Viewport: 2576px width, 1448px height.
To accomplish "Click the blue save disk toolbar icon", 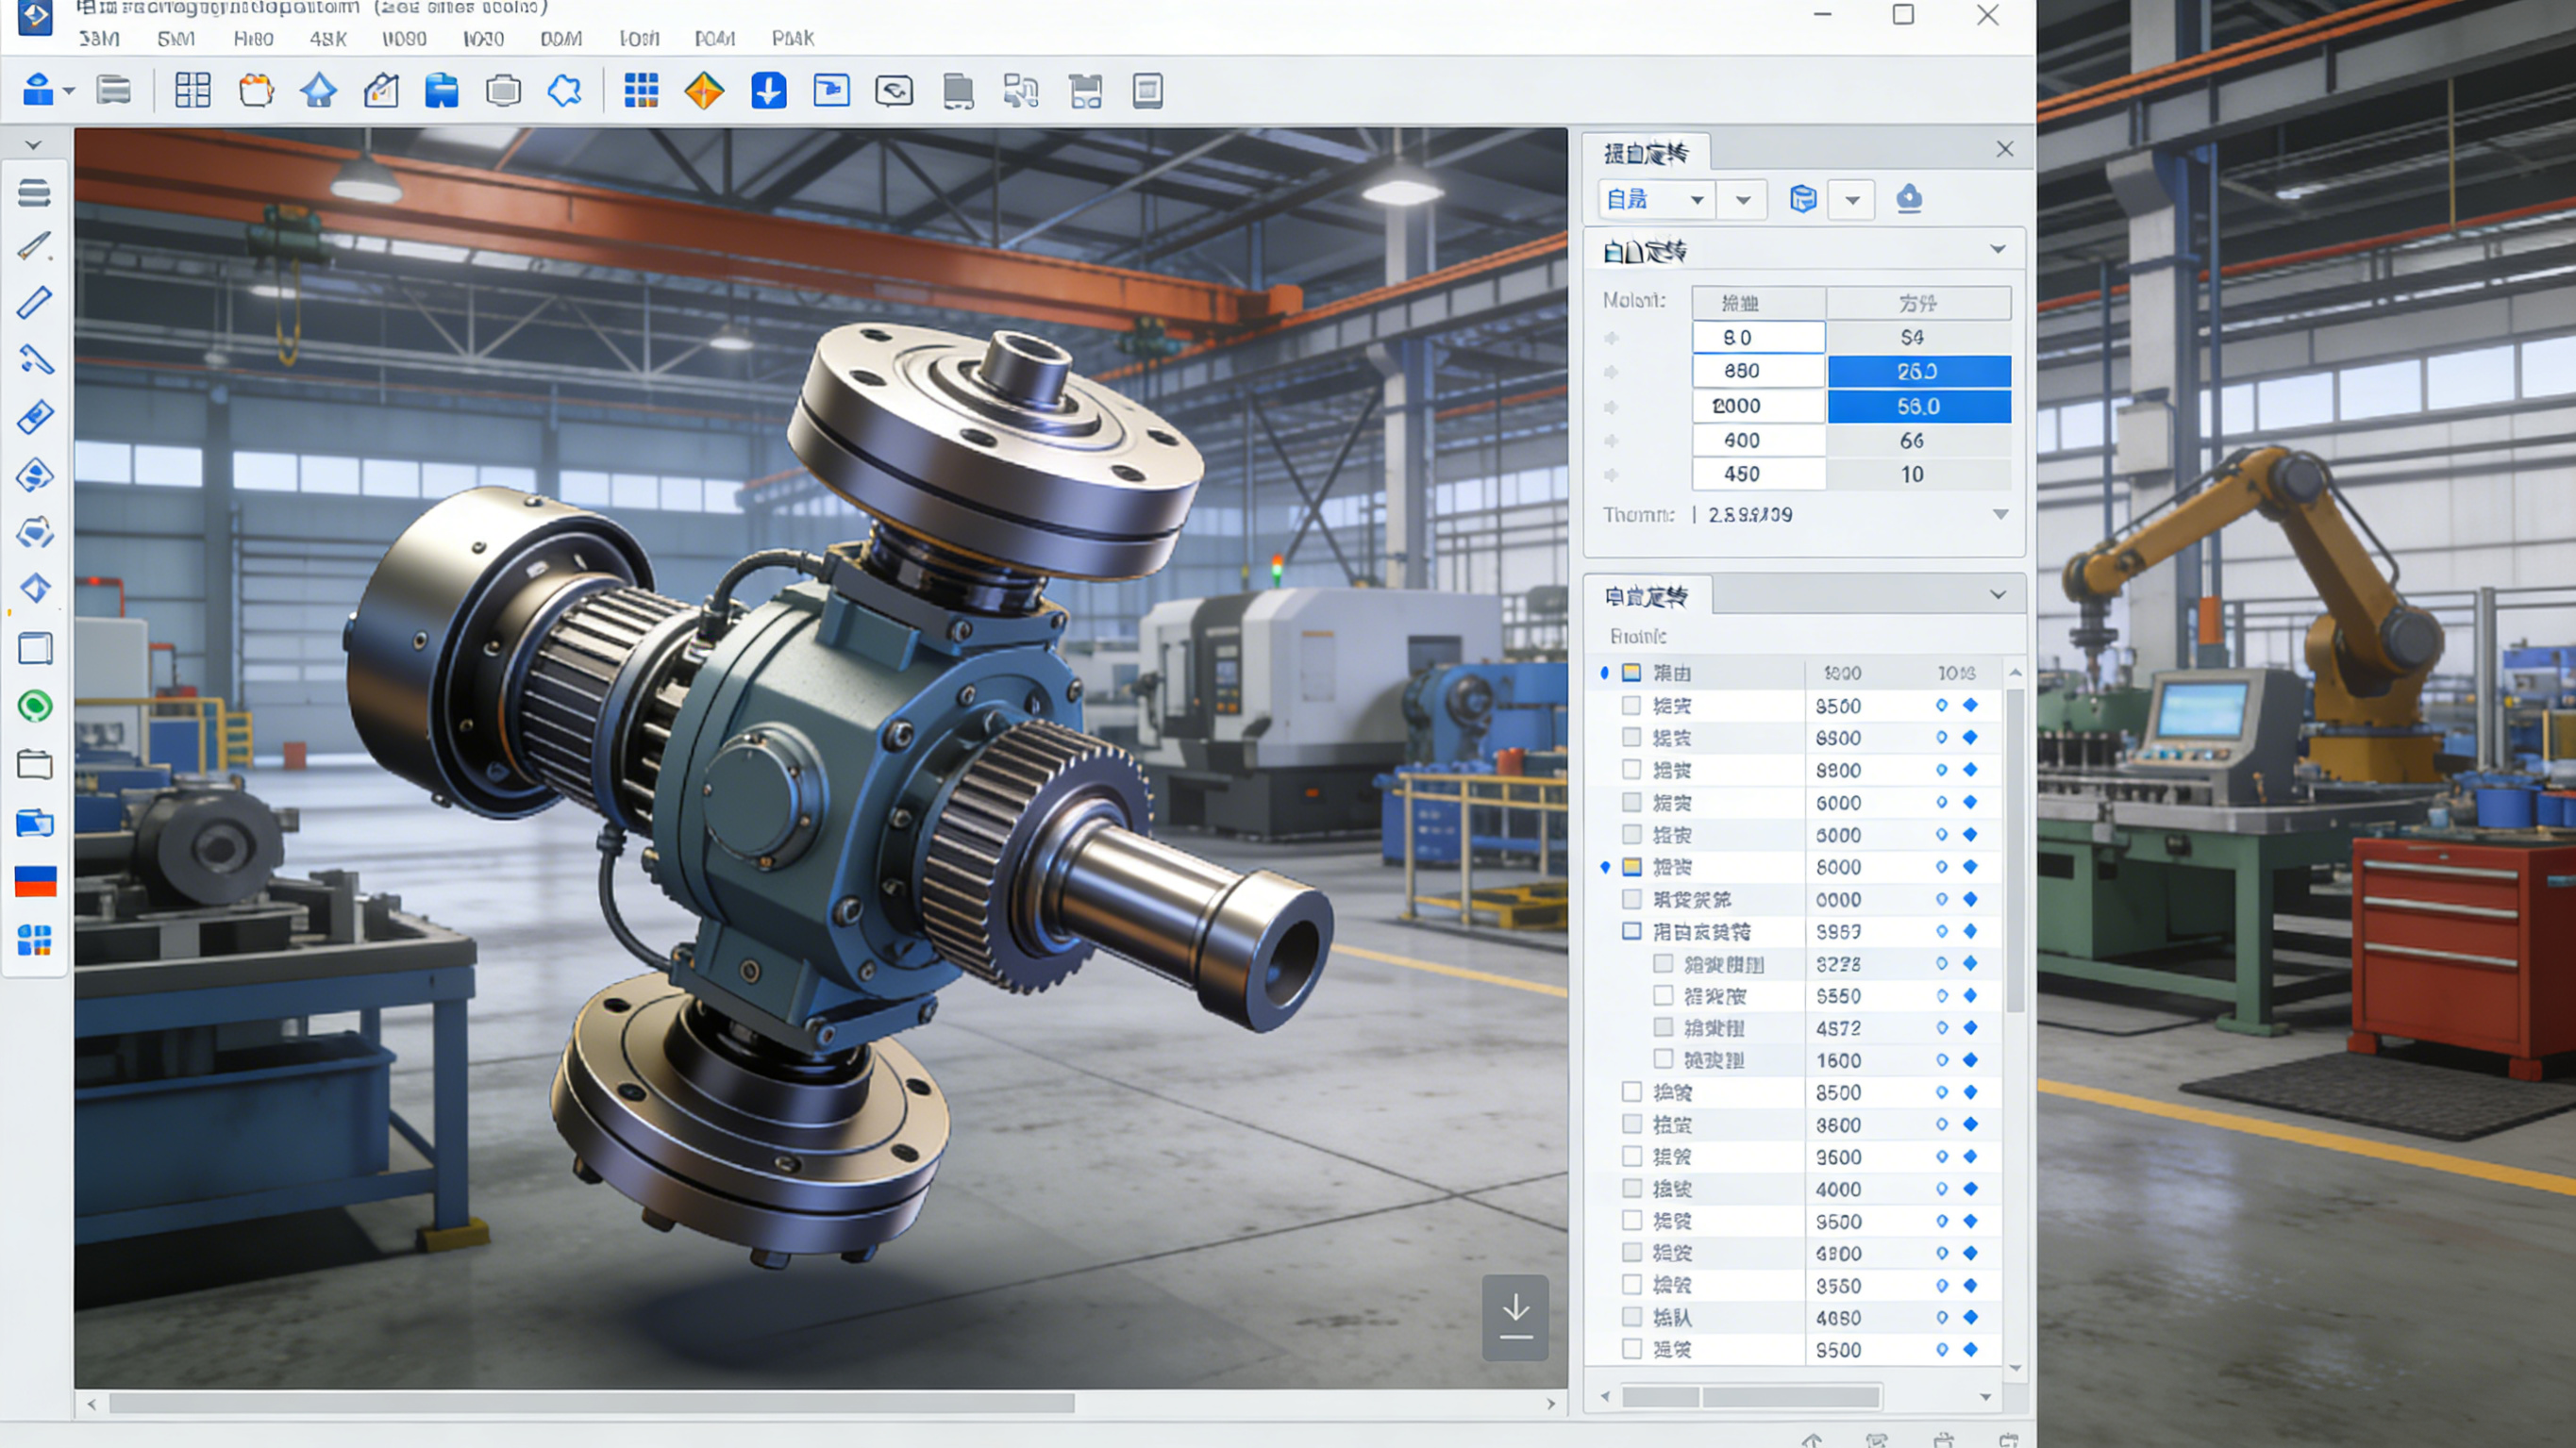I will (441, 91).
